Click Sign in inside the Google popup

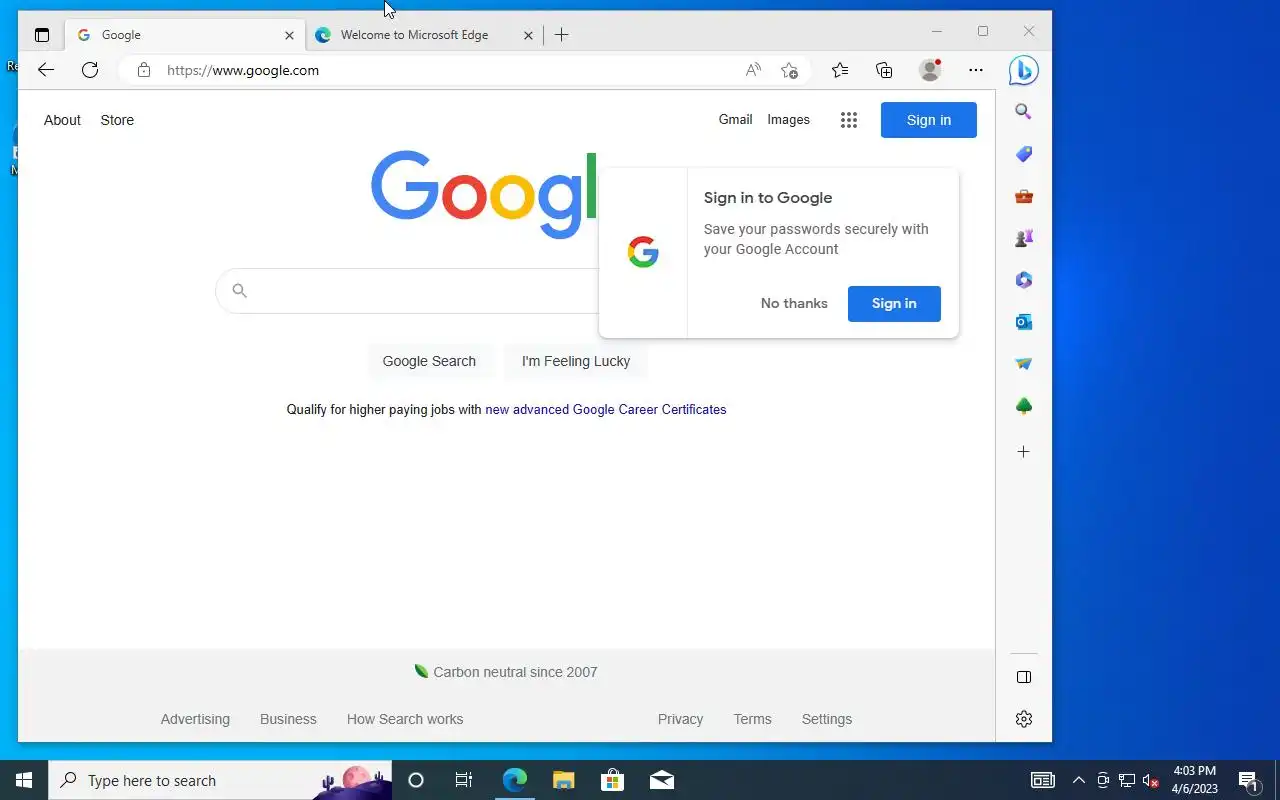(894, 304)
